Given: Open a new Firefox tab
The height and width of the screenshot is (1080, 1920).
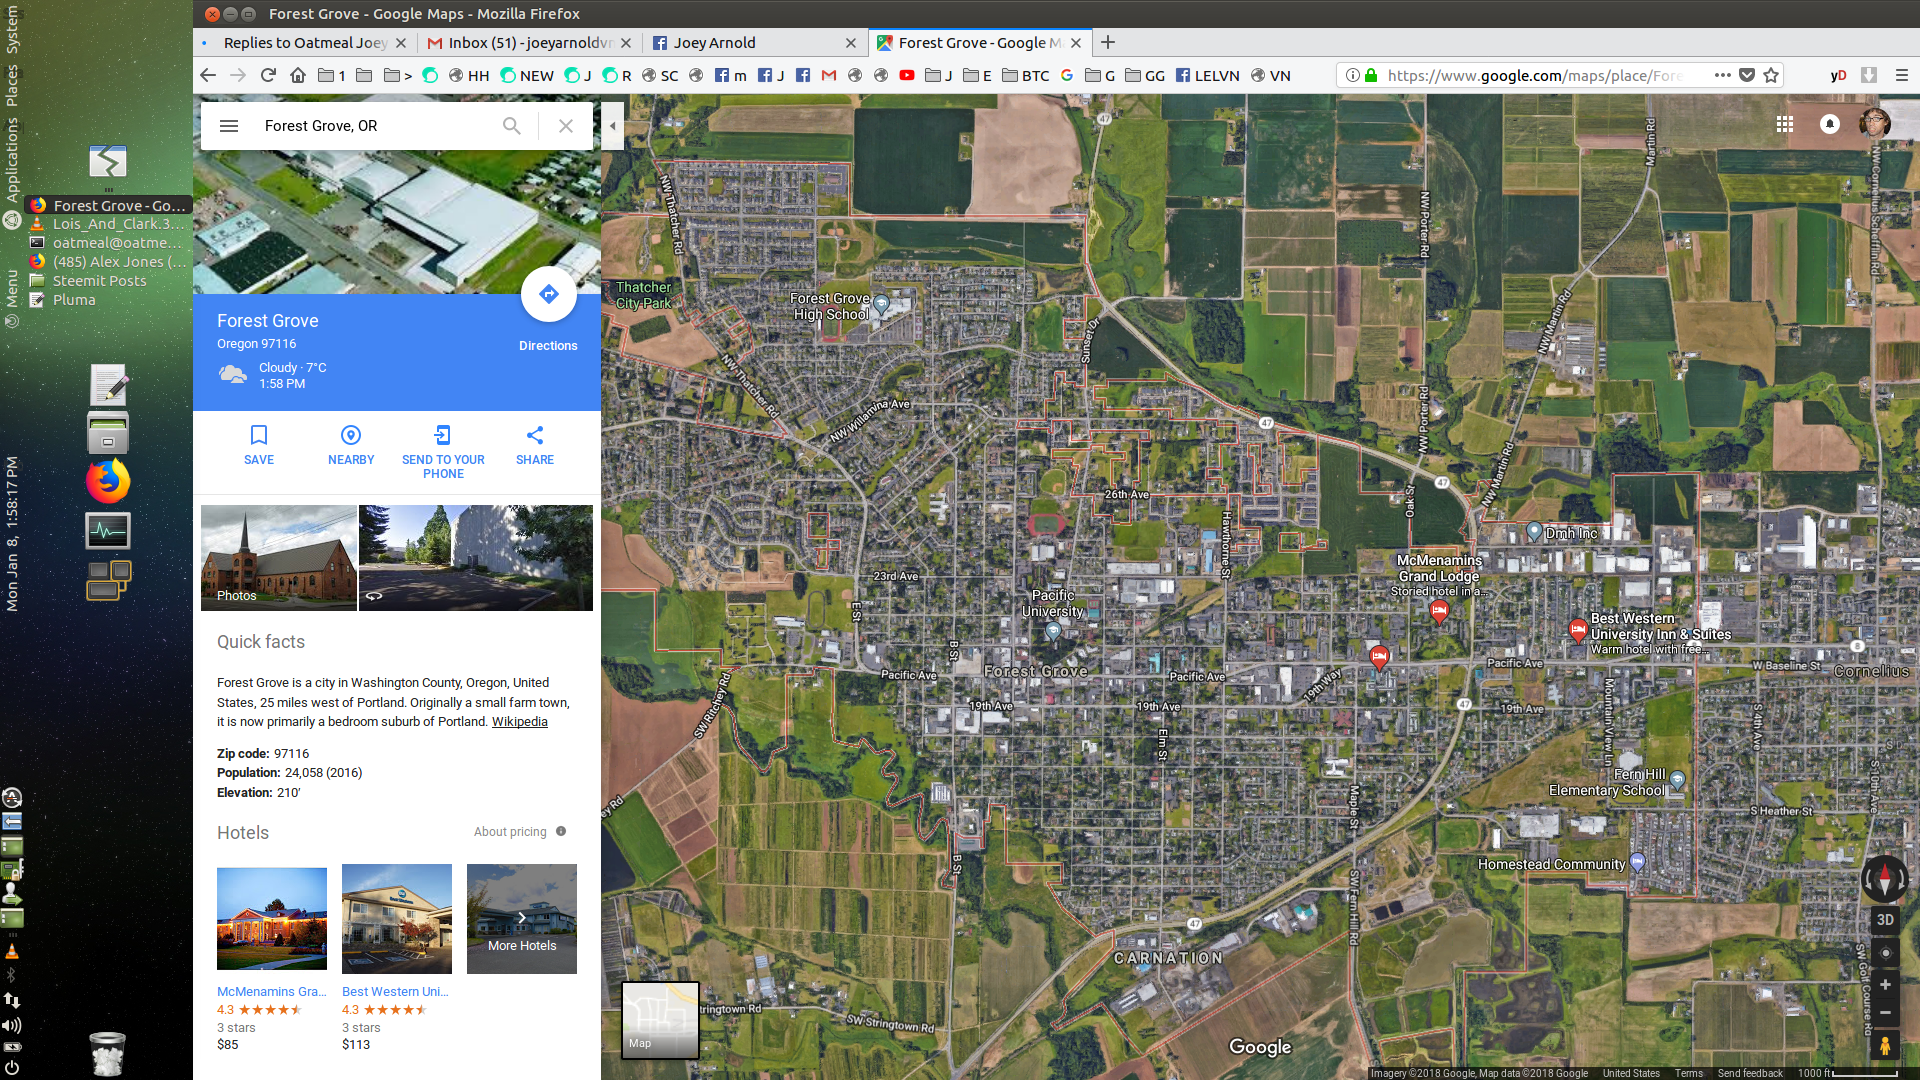Looking at the screenshot, I should [1108, 43].
